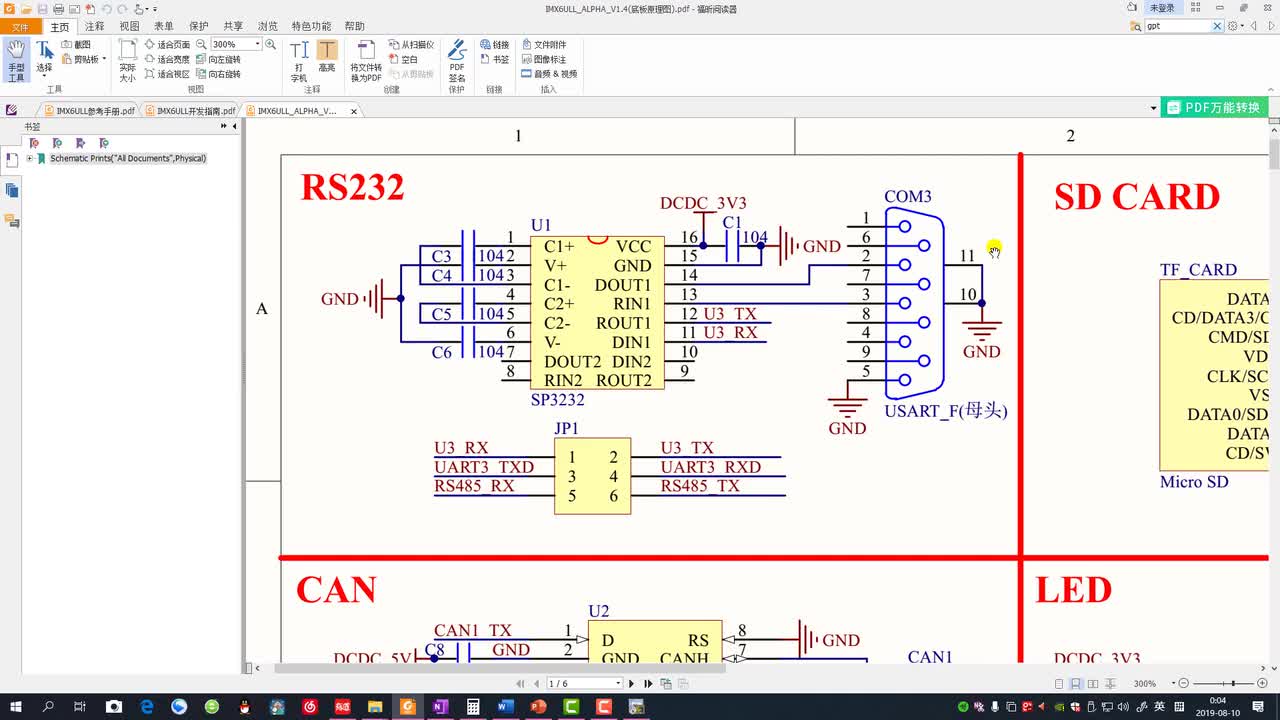Screen dimensions: 1280x720
Task: Switch to IMX6ULL参考手册.pdf document tab
Action: [88, 111]
